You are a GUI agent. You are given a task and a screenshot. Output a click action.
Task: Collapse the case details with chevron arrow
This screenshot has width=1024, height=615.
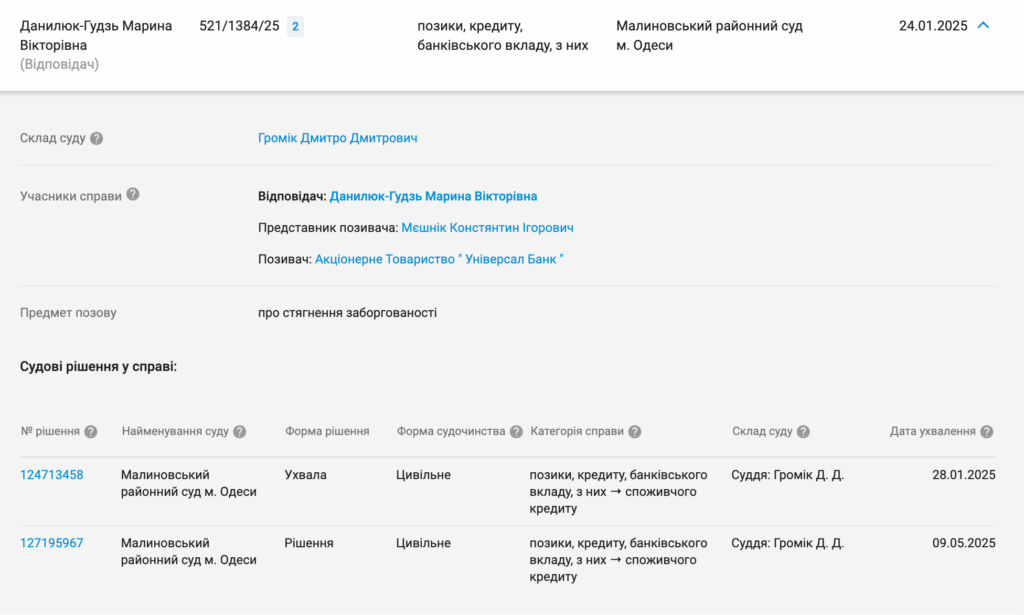click(983, 26)
